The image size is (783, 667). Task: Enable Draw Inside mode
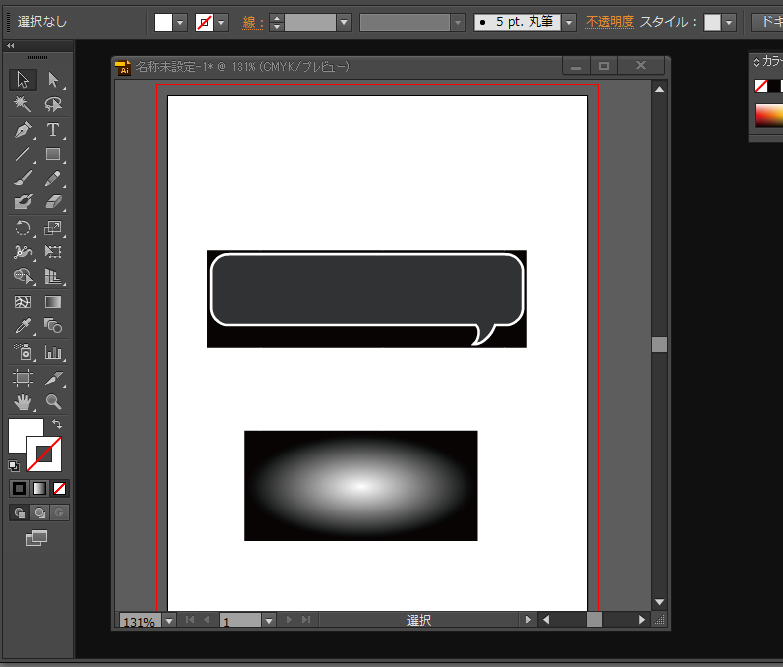click(59, 513)
